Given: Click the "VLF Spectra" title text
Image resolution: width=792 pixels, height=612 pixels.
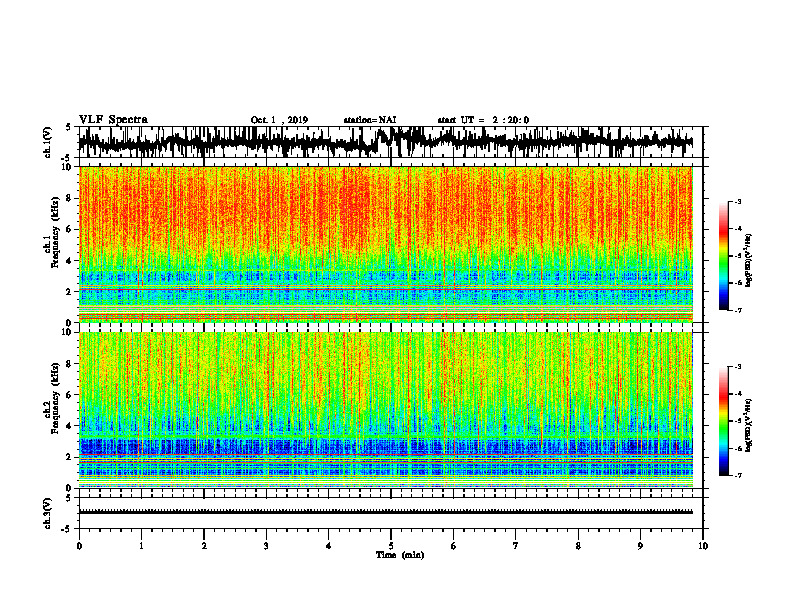Looking at the screenshot, I should 113,119.
